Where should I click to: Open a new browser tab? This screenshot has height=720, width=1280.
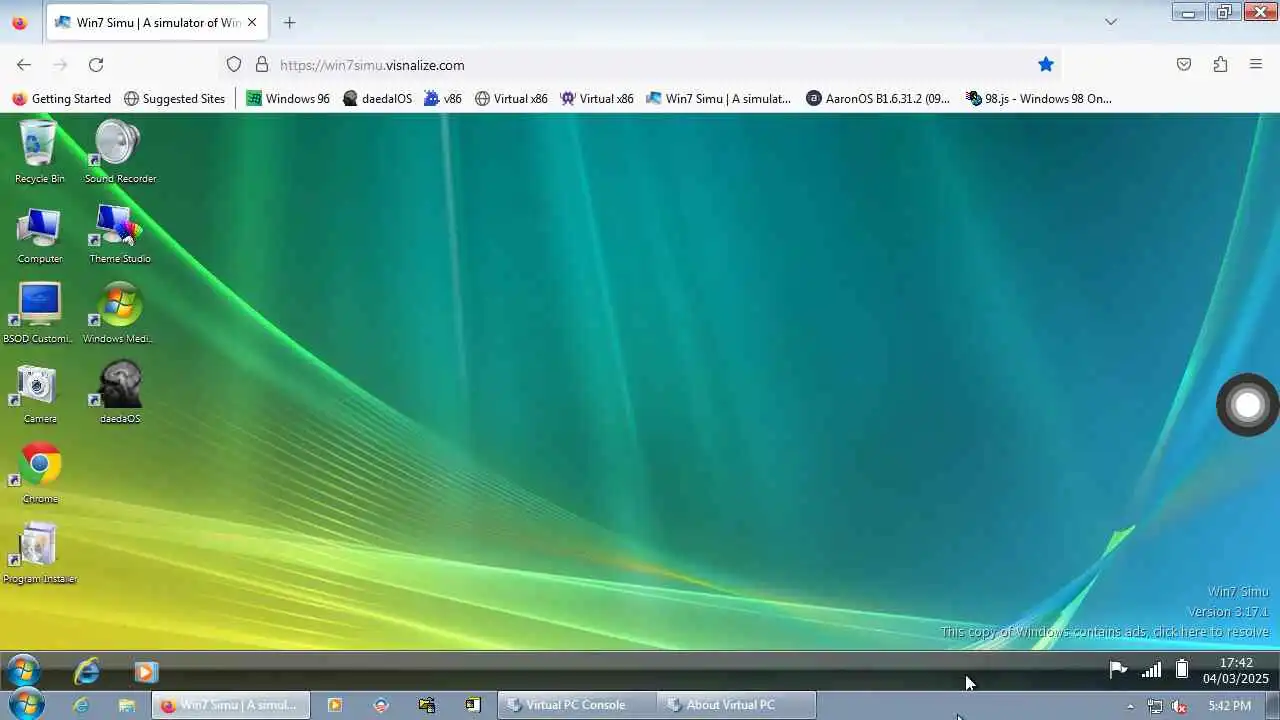pyautogui.click(x=289, y=22)
